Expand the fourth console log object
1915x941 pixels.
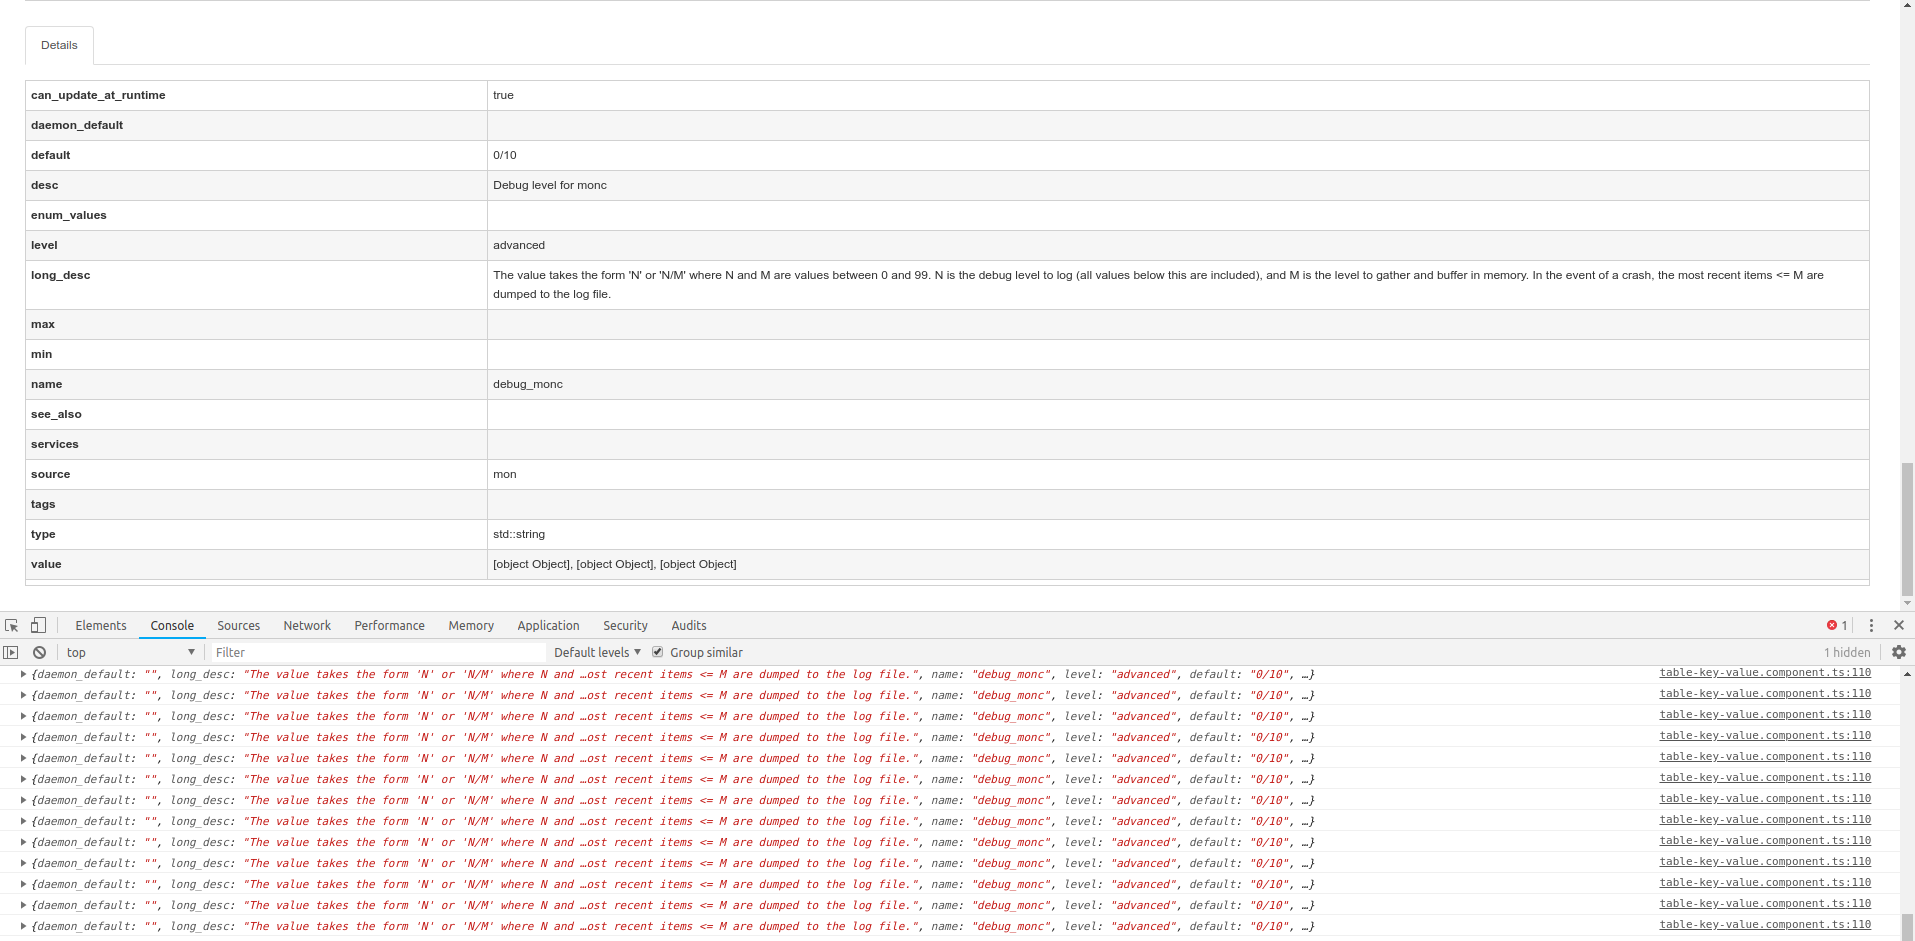point(23,737)
